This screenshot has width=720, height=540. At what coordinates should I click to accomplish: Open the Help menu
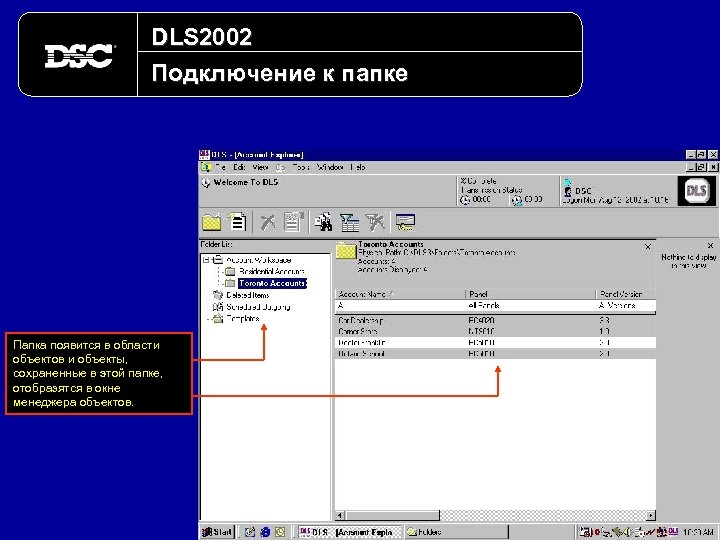tap(357, 167)
